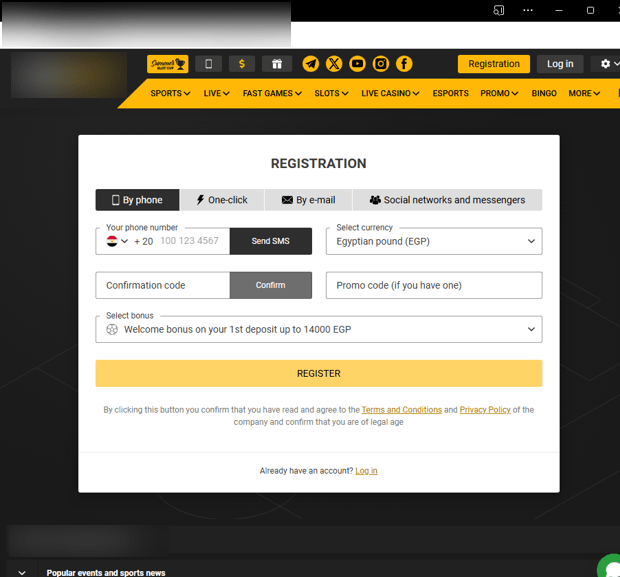Click the dollar payments icon
620x577 pixels.
tap(242, 64)
